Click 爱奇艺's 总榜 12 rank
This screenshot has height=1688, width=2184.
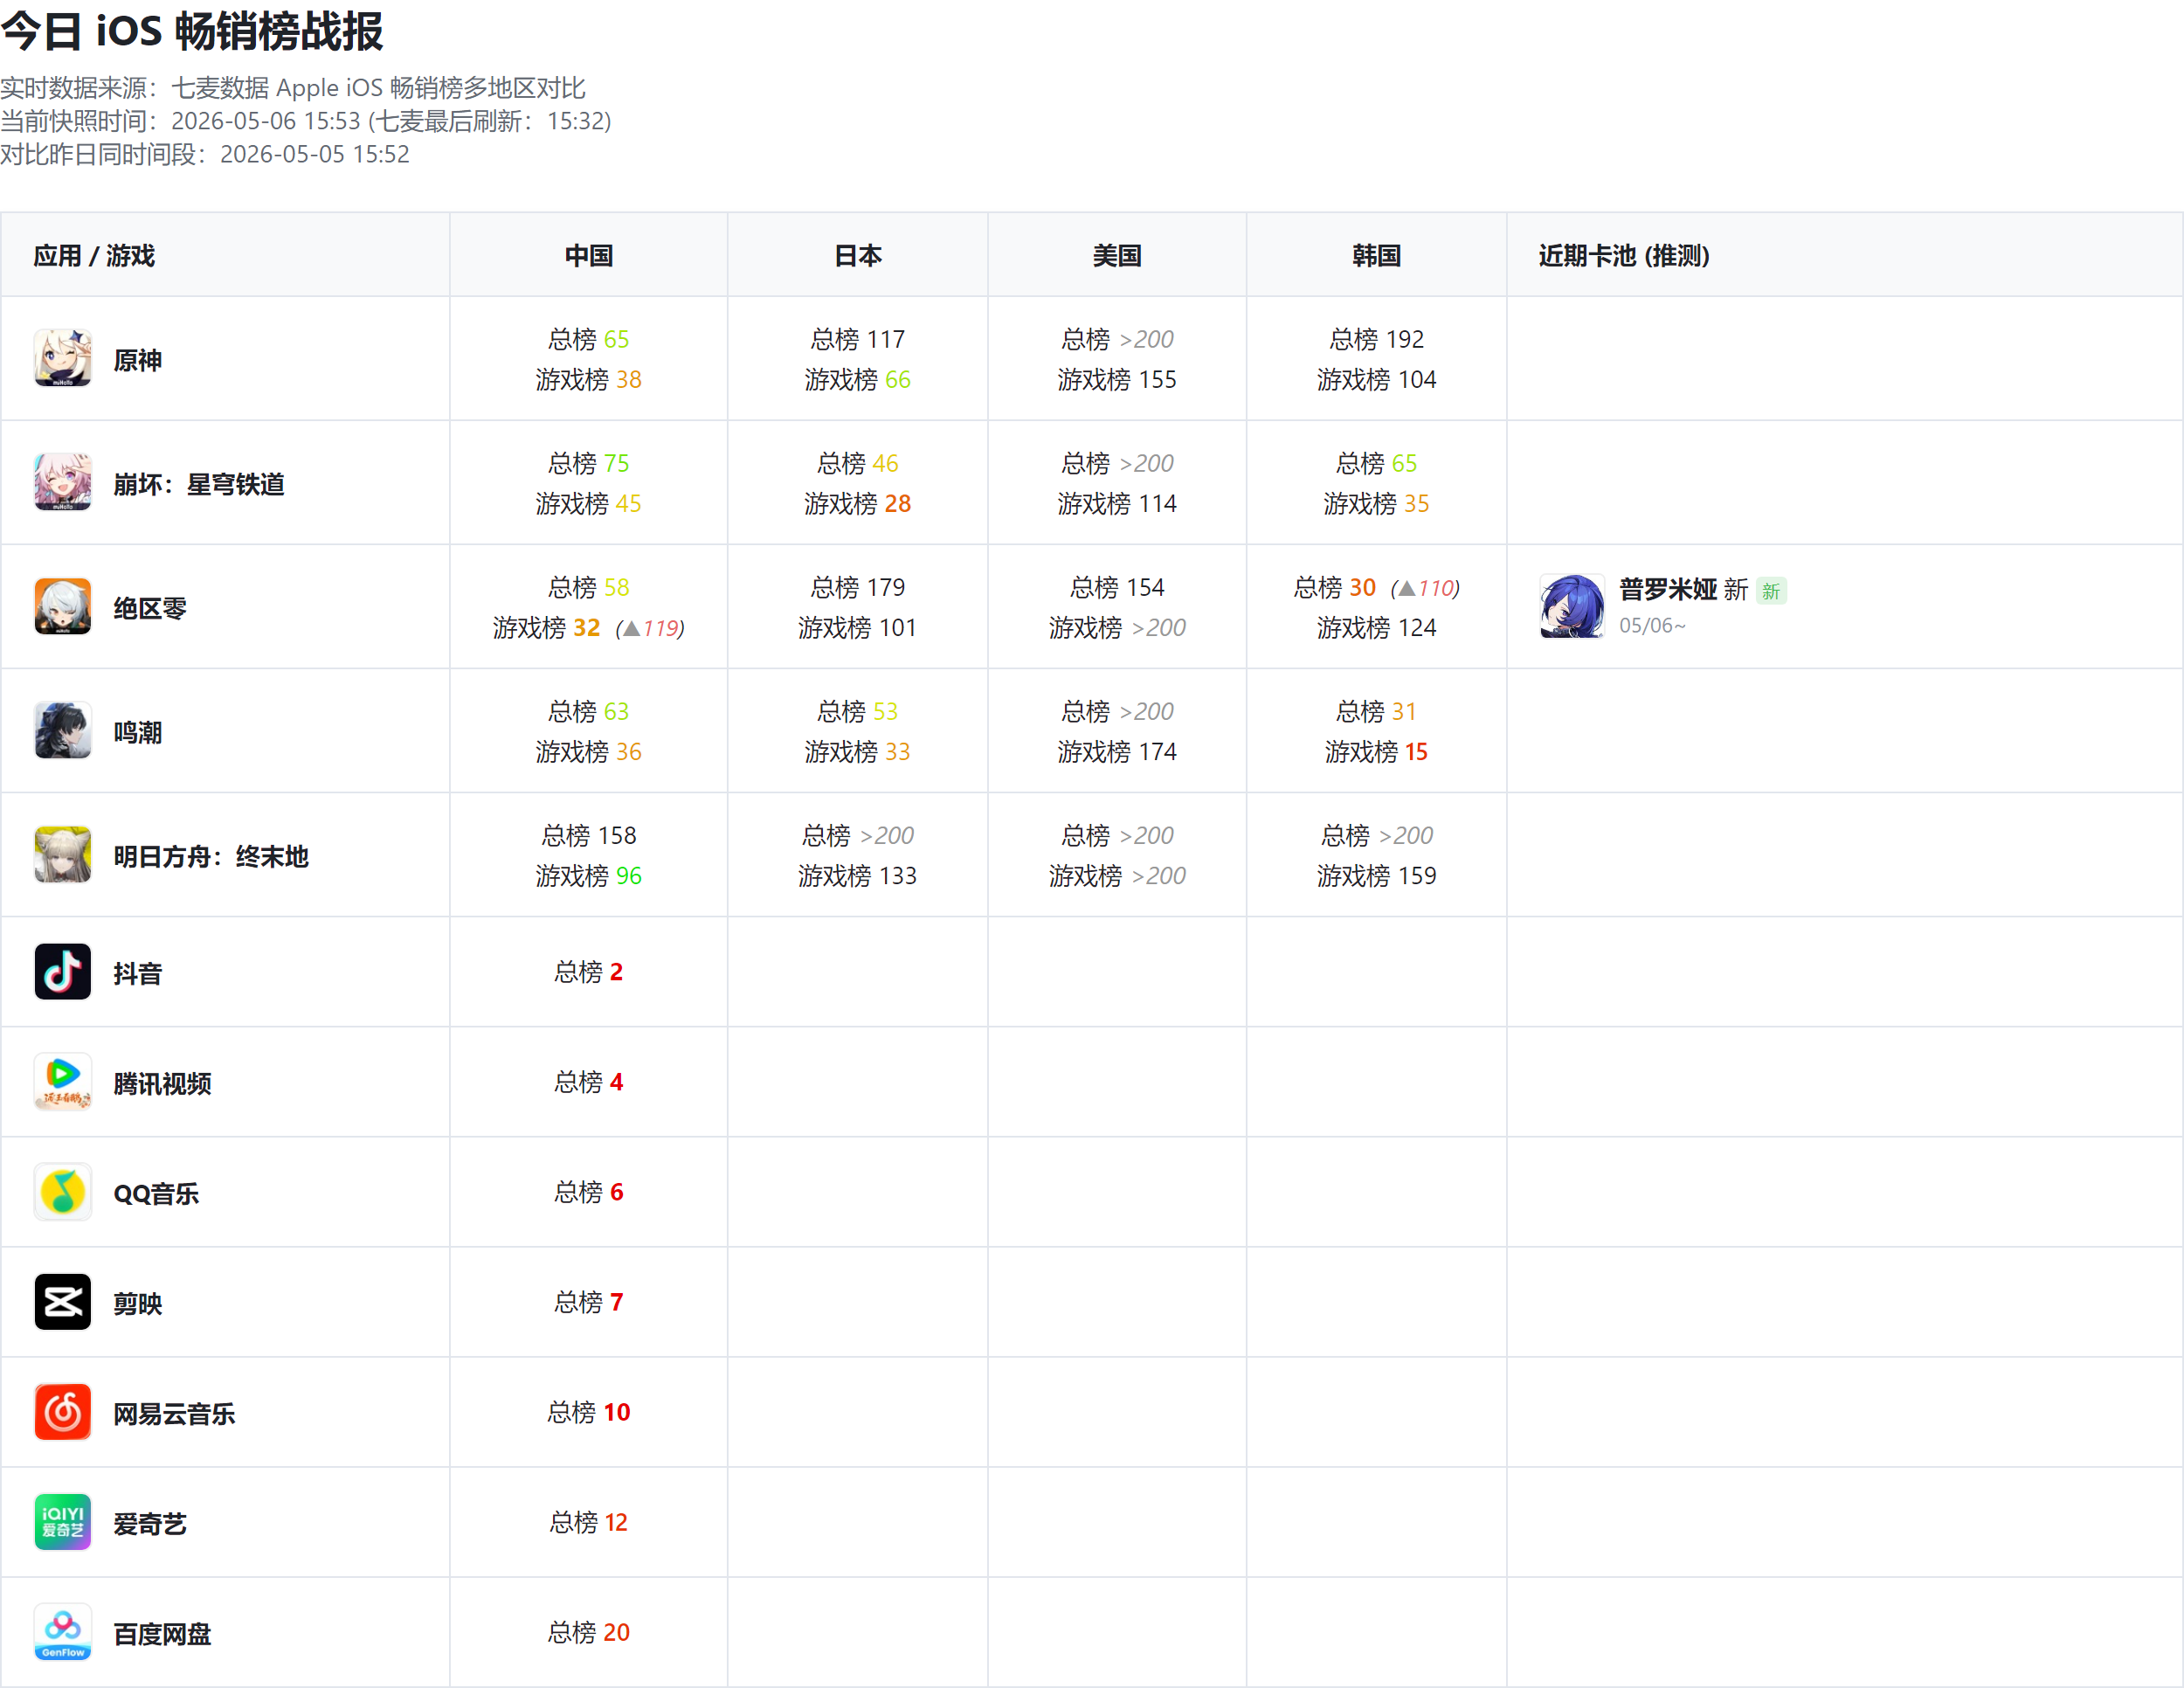click(589, 1521)
